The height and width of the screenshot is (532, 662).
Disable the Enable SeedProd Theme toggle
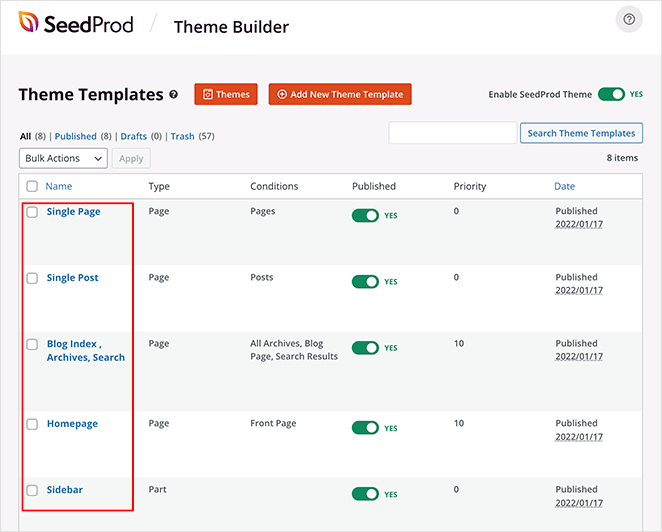pos(610,94)
